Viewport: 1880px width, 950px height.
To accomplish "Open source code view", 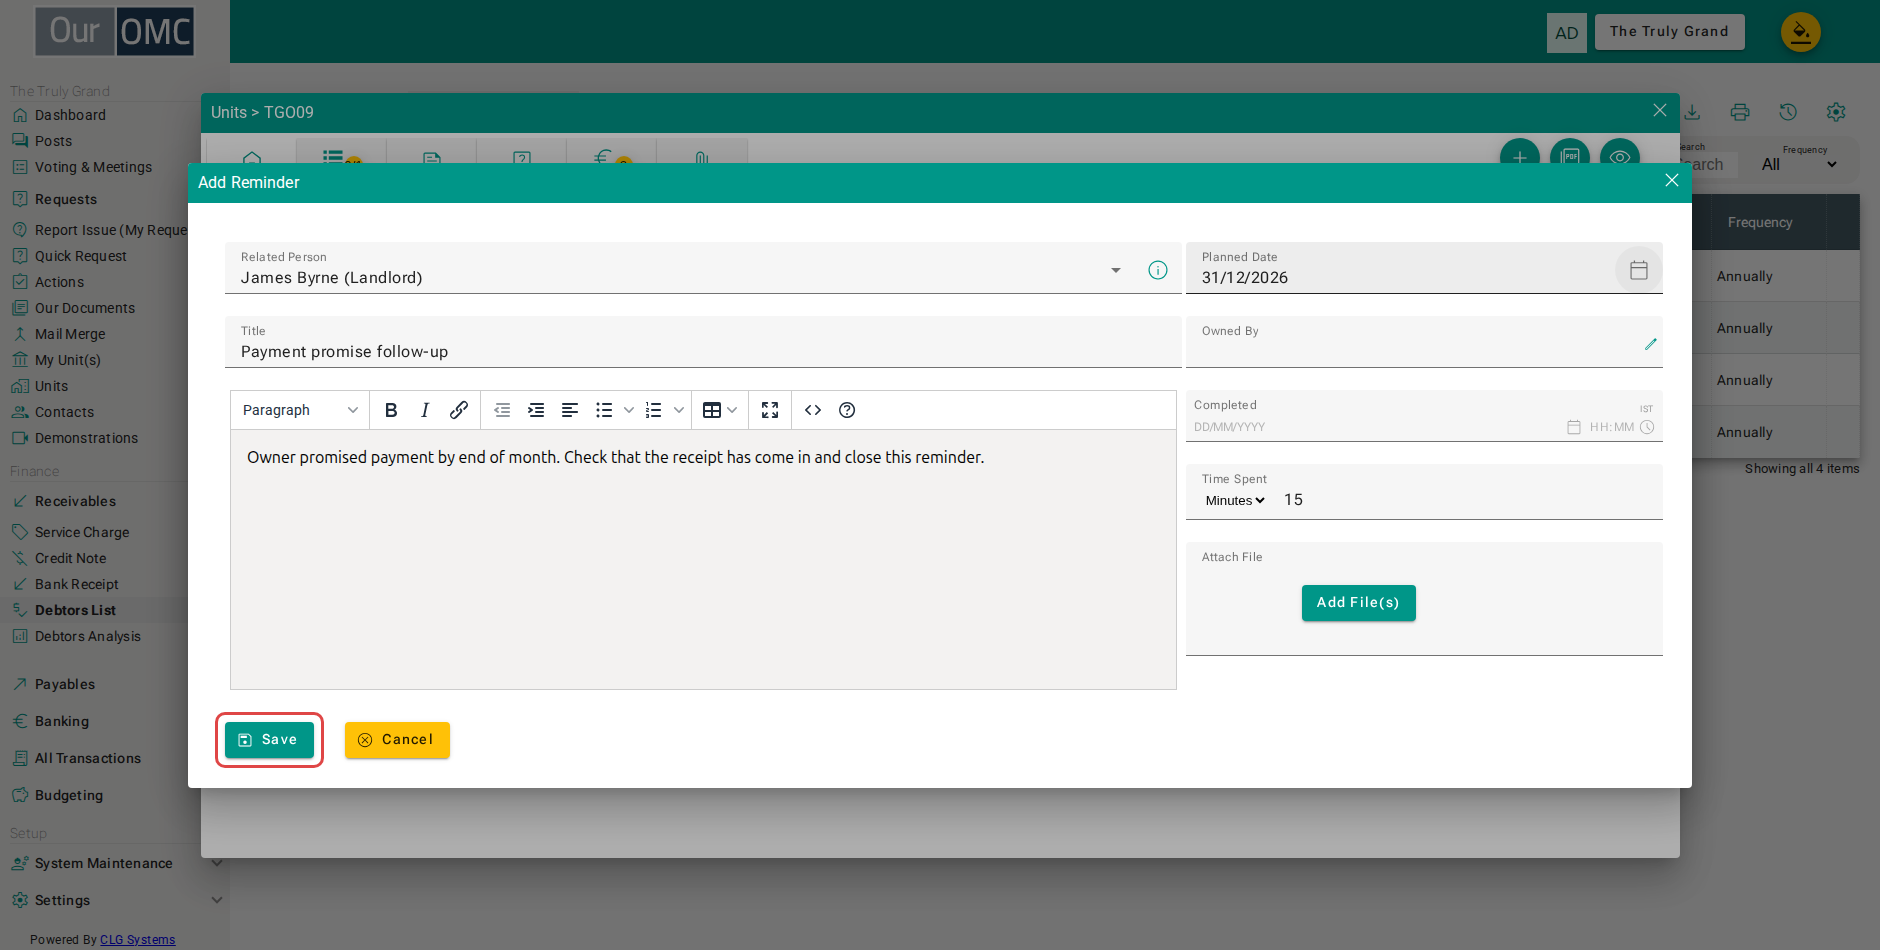I will 813,410.
